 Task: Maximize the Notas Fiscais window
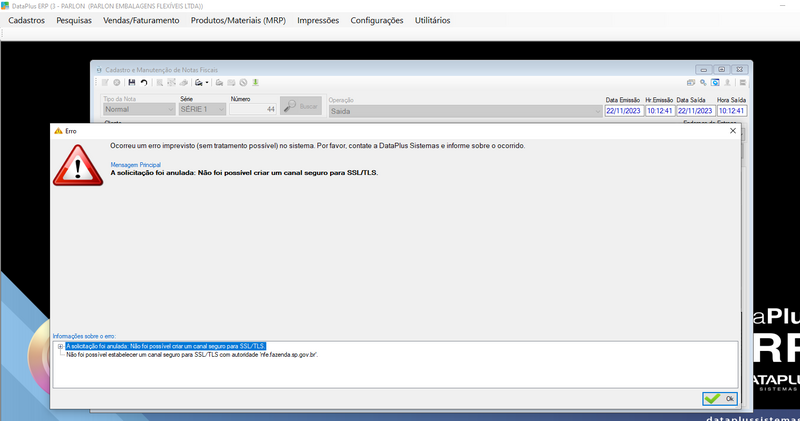pos(721,69)
